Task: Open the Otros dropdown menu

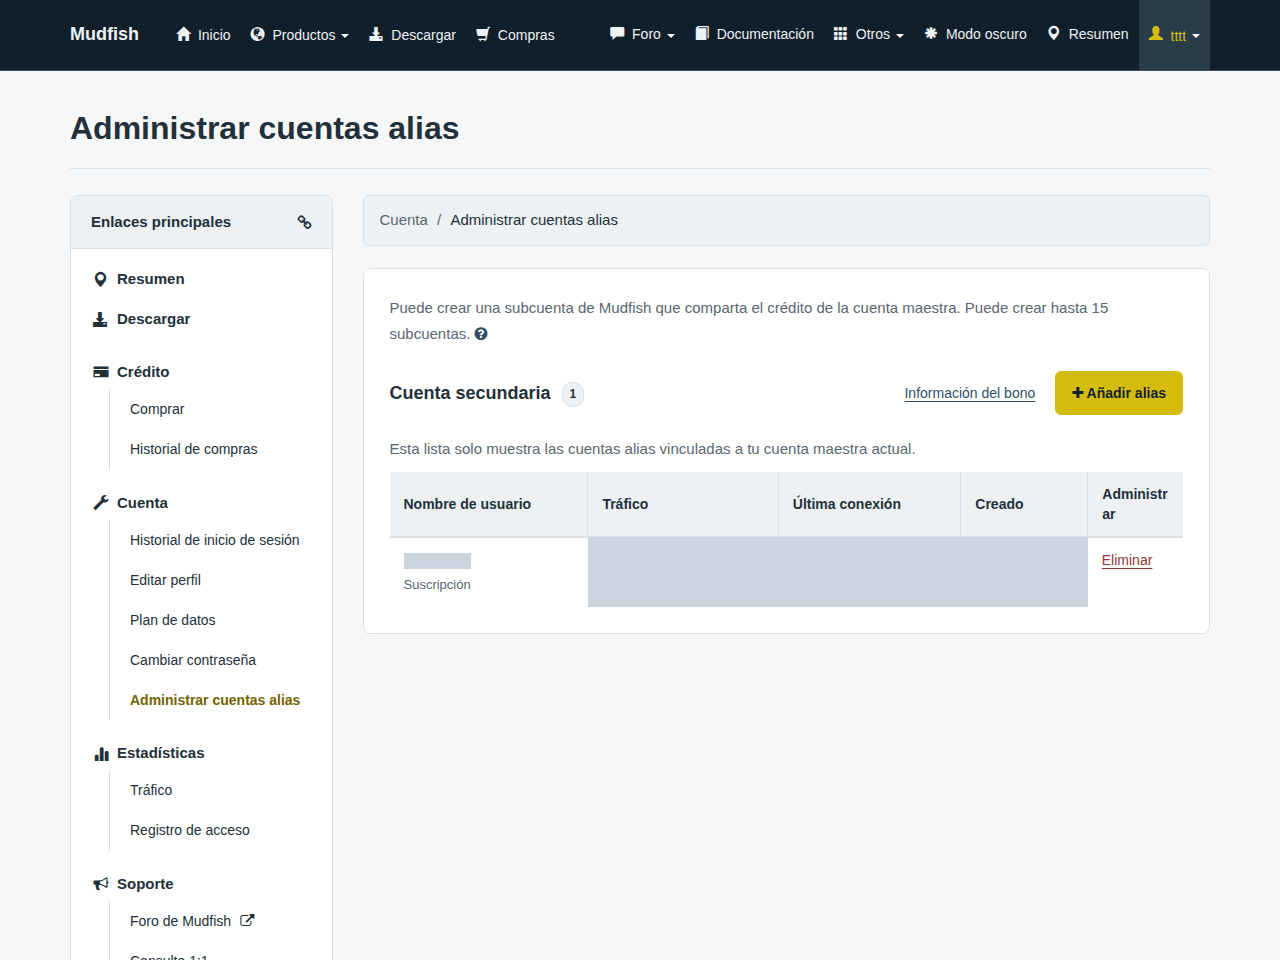Action: point(868,34)
